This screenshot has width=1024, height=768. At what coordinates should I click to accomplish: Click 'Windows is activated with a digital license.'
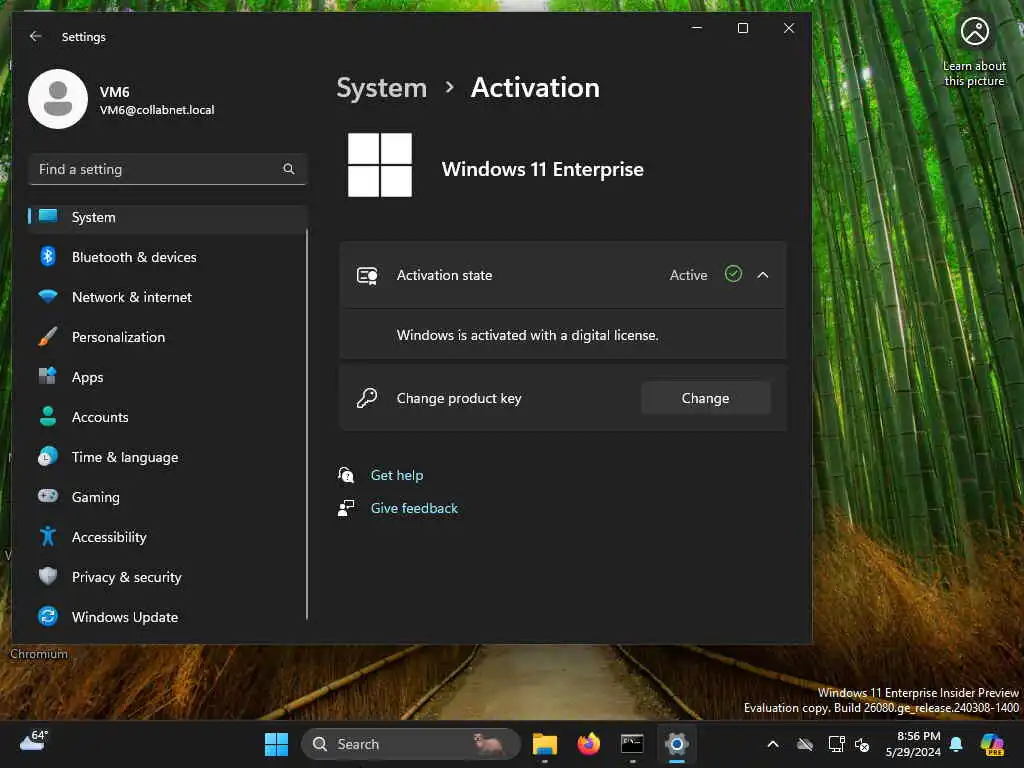(528, 335)
